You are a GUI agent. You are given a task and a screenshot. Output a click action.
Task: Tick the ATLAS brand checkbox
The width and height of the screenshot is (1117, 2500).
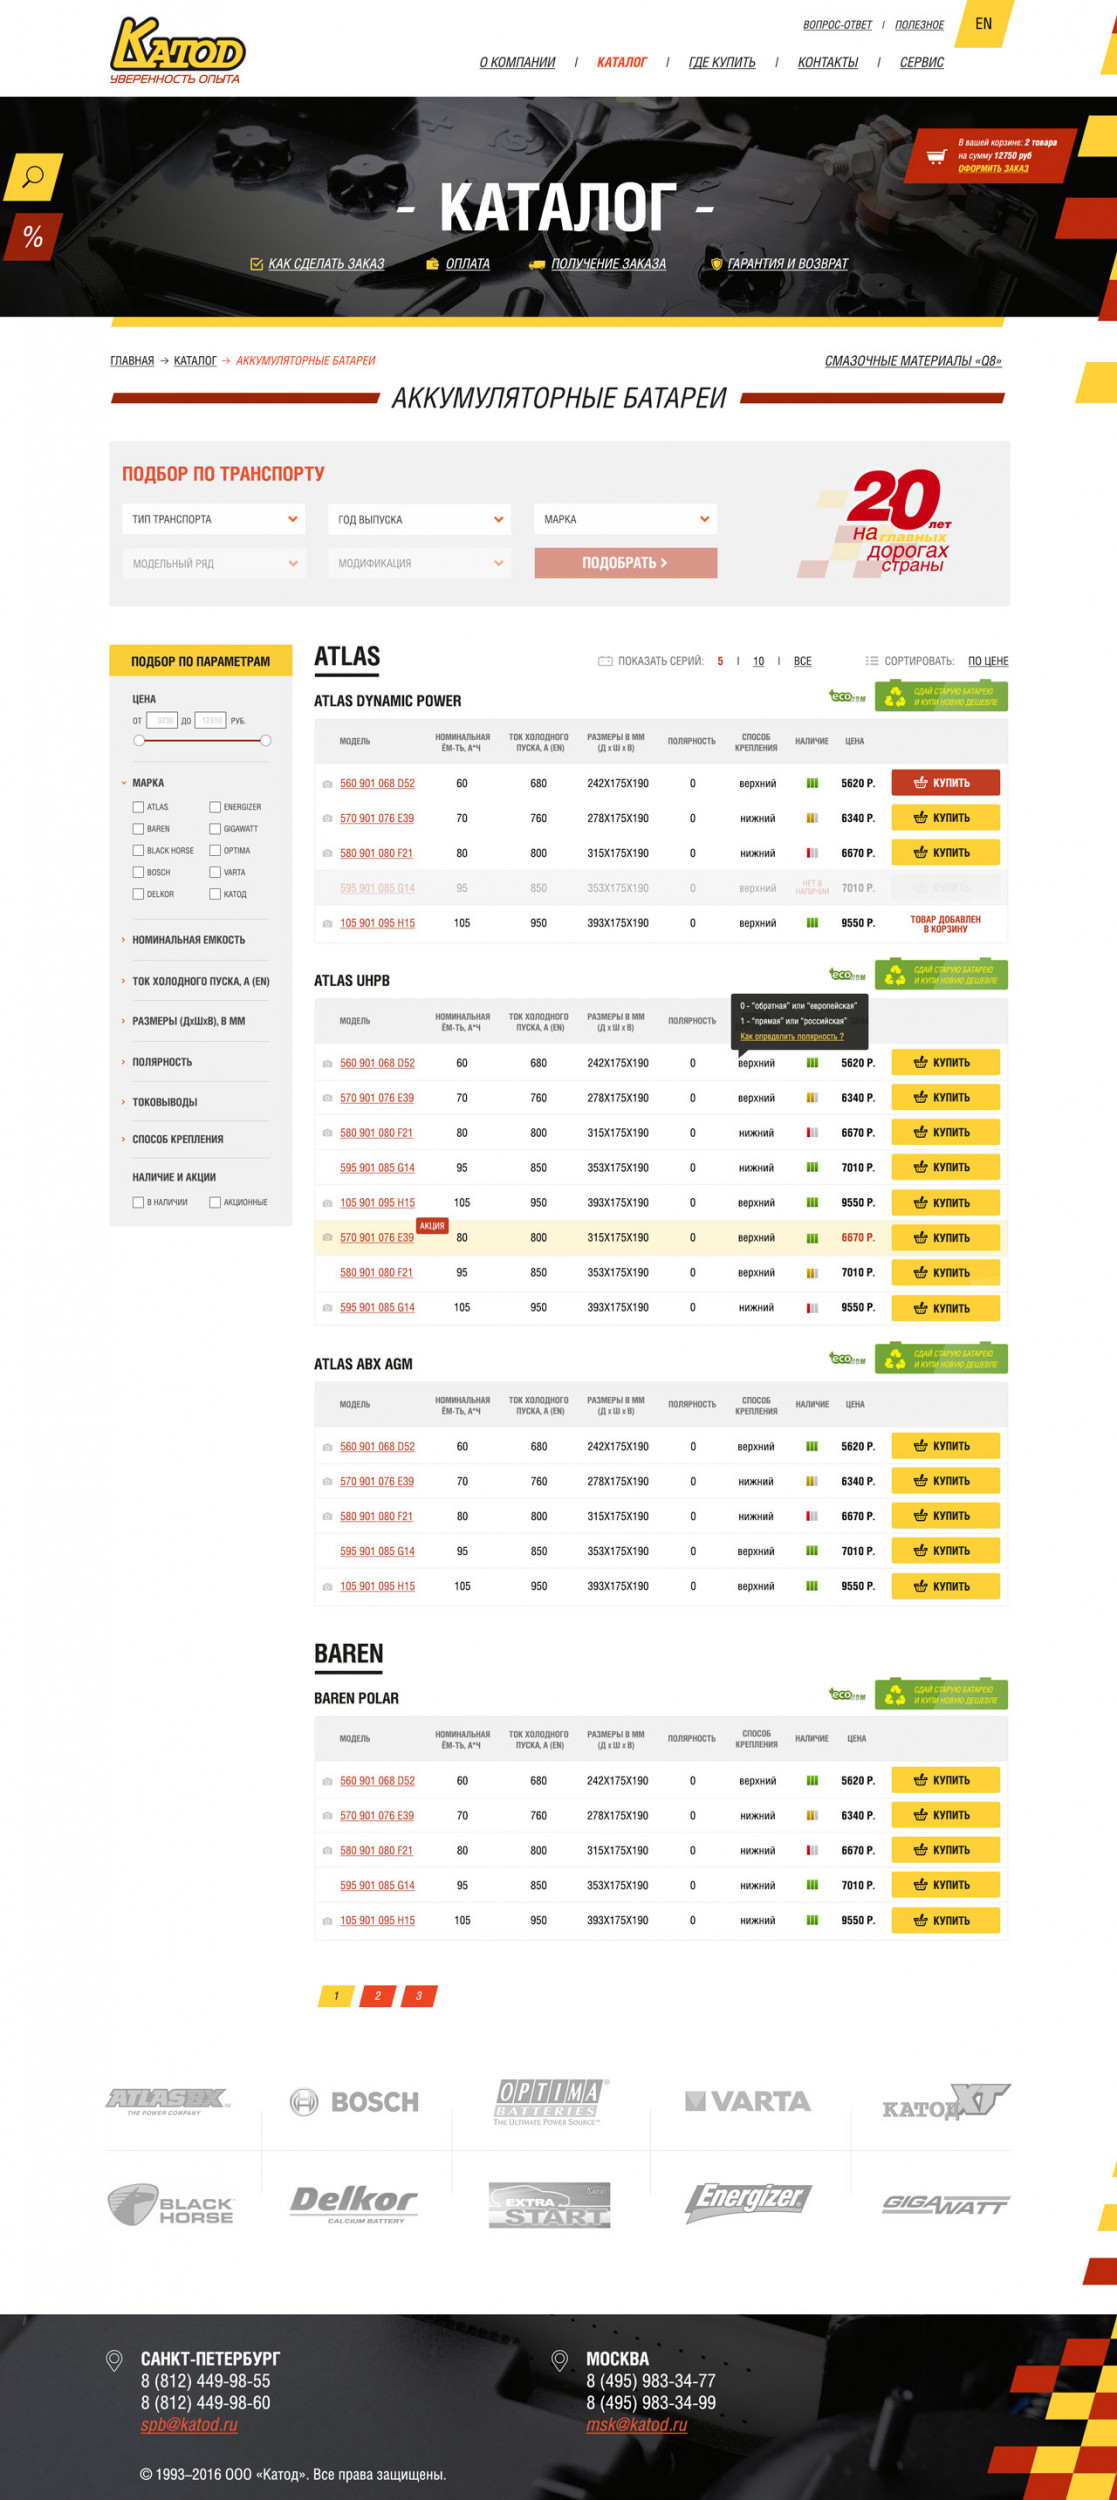[138, 807]
